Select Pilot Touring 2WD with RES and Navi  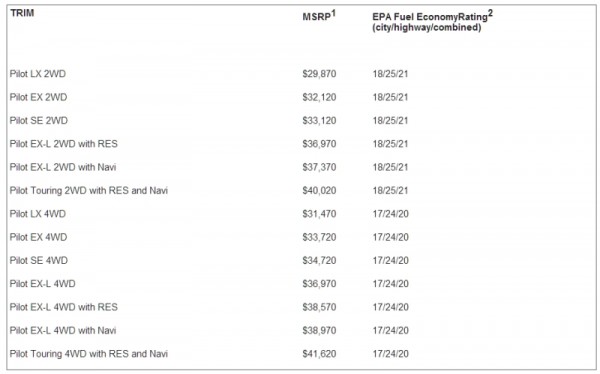pyautogui.click(x=89, y=190)
